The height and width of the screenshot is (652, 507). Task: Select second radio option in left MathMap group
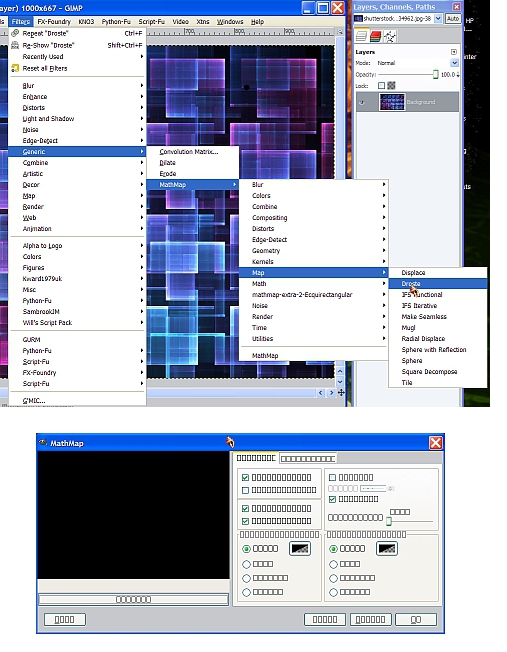(x=246, y=564)
